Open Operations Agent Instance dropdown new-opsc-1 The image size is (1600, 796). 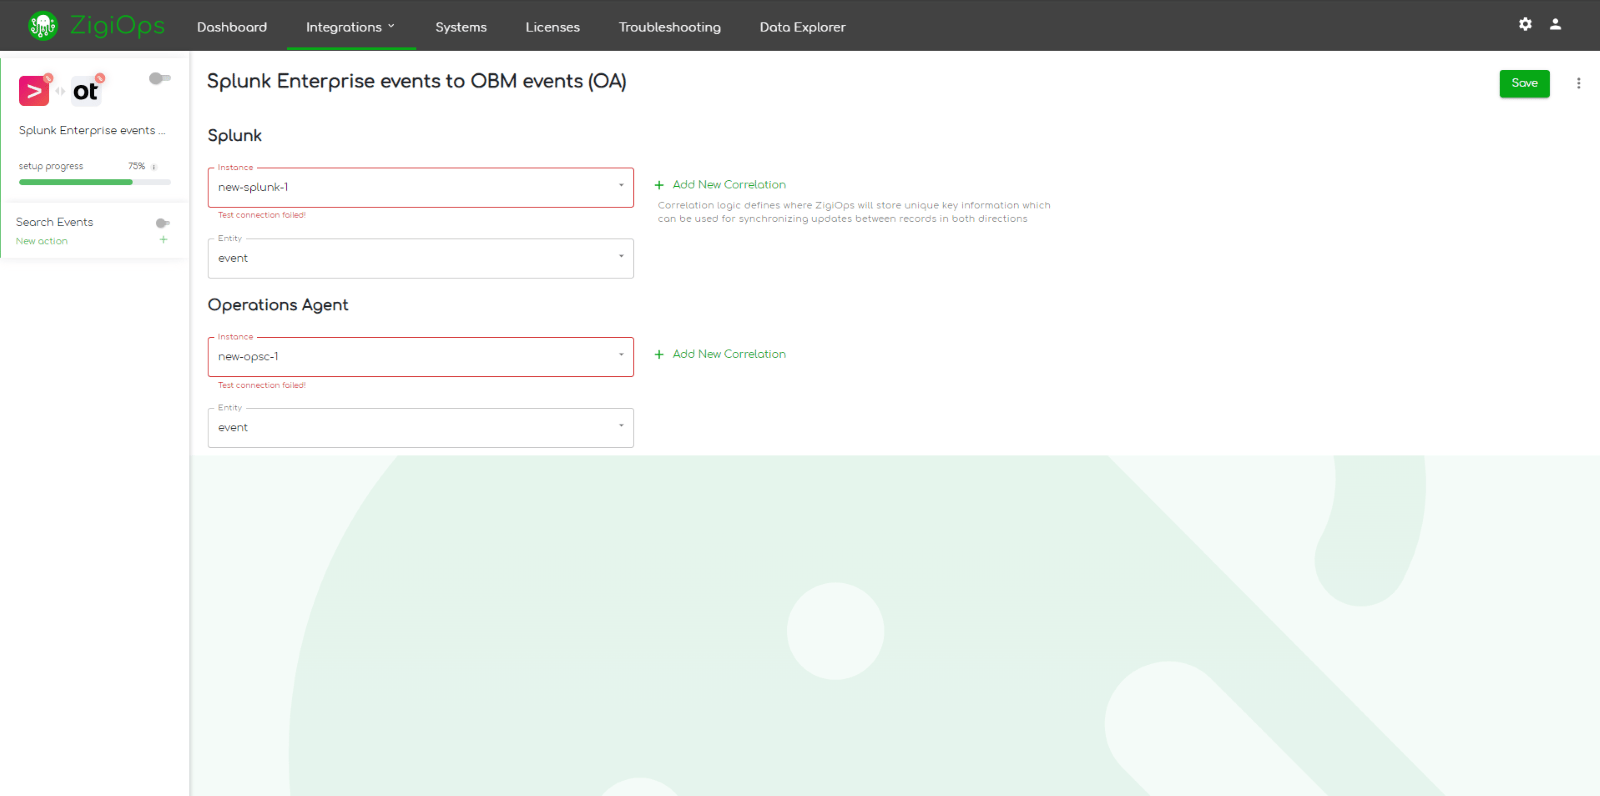[421, 357]
